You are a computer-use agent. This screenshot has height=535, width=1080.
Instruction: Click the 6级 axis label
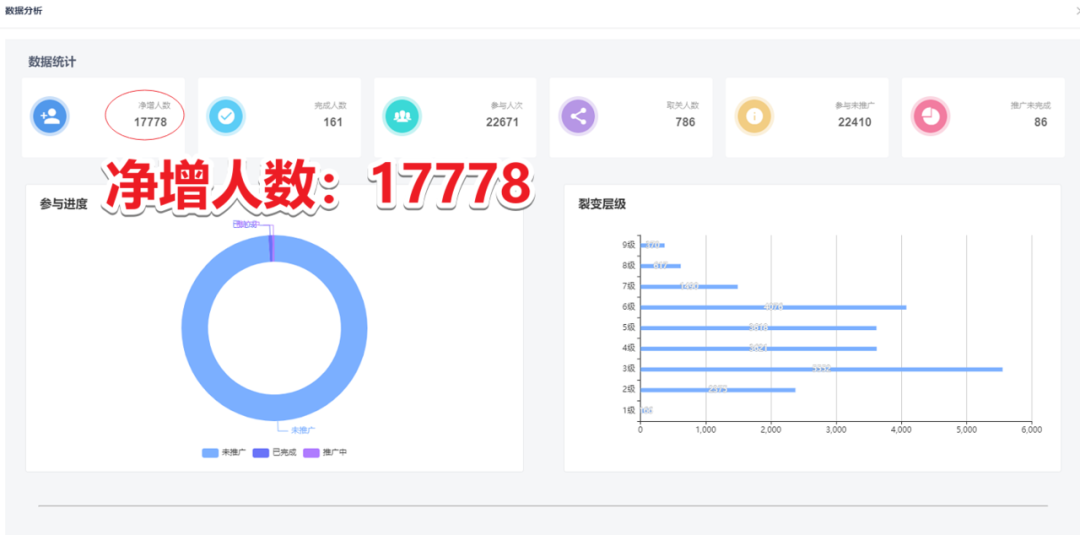coord(628,307)
